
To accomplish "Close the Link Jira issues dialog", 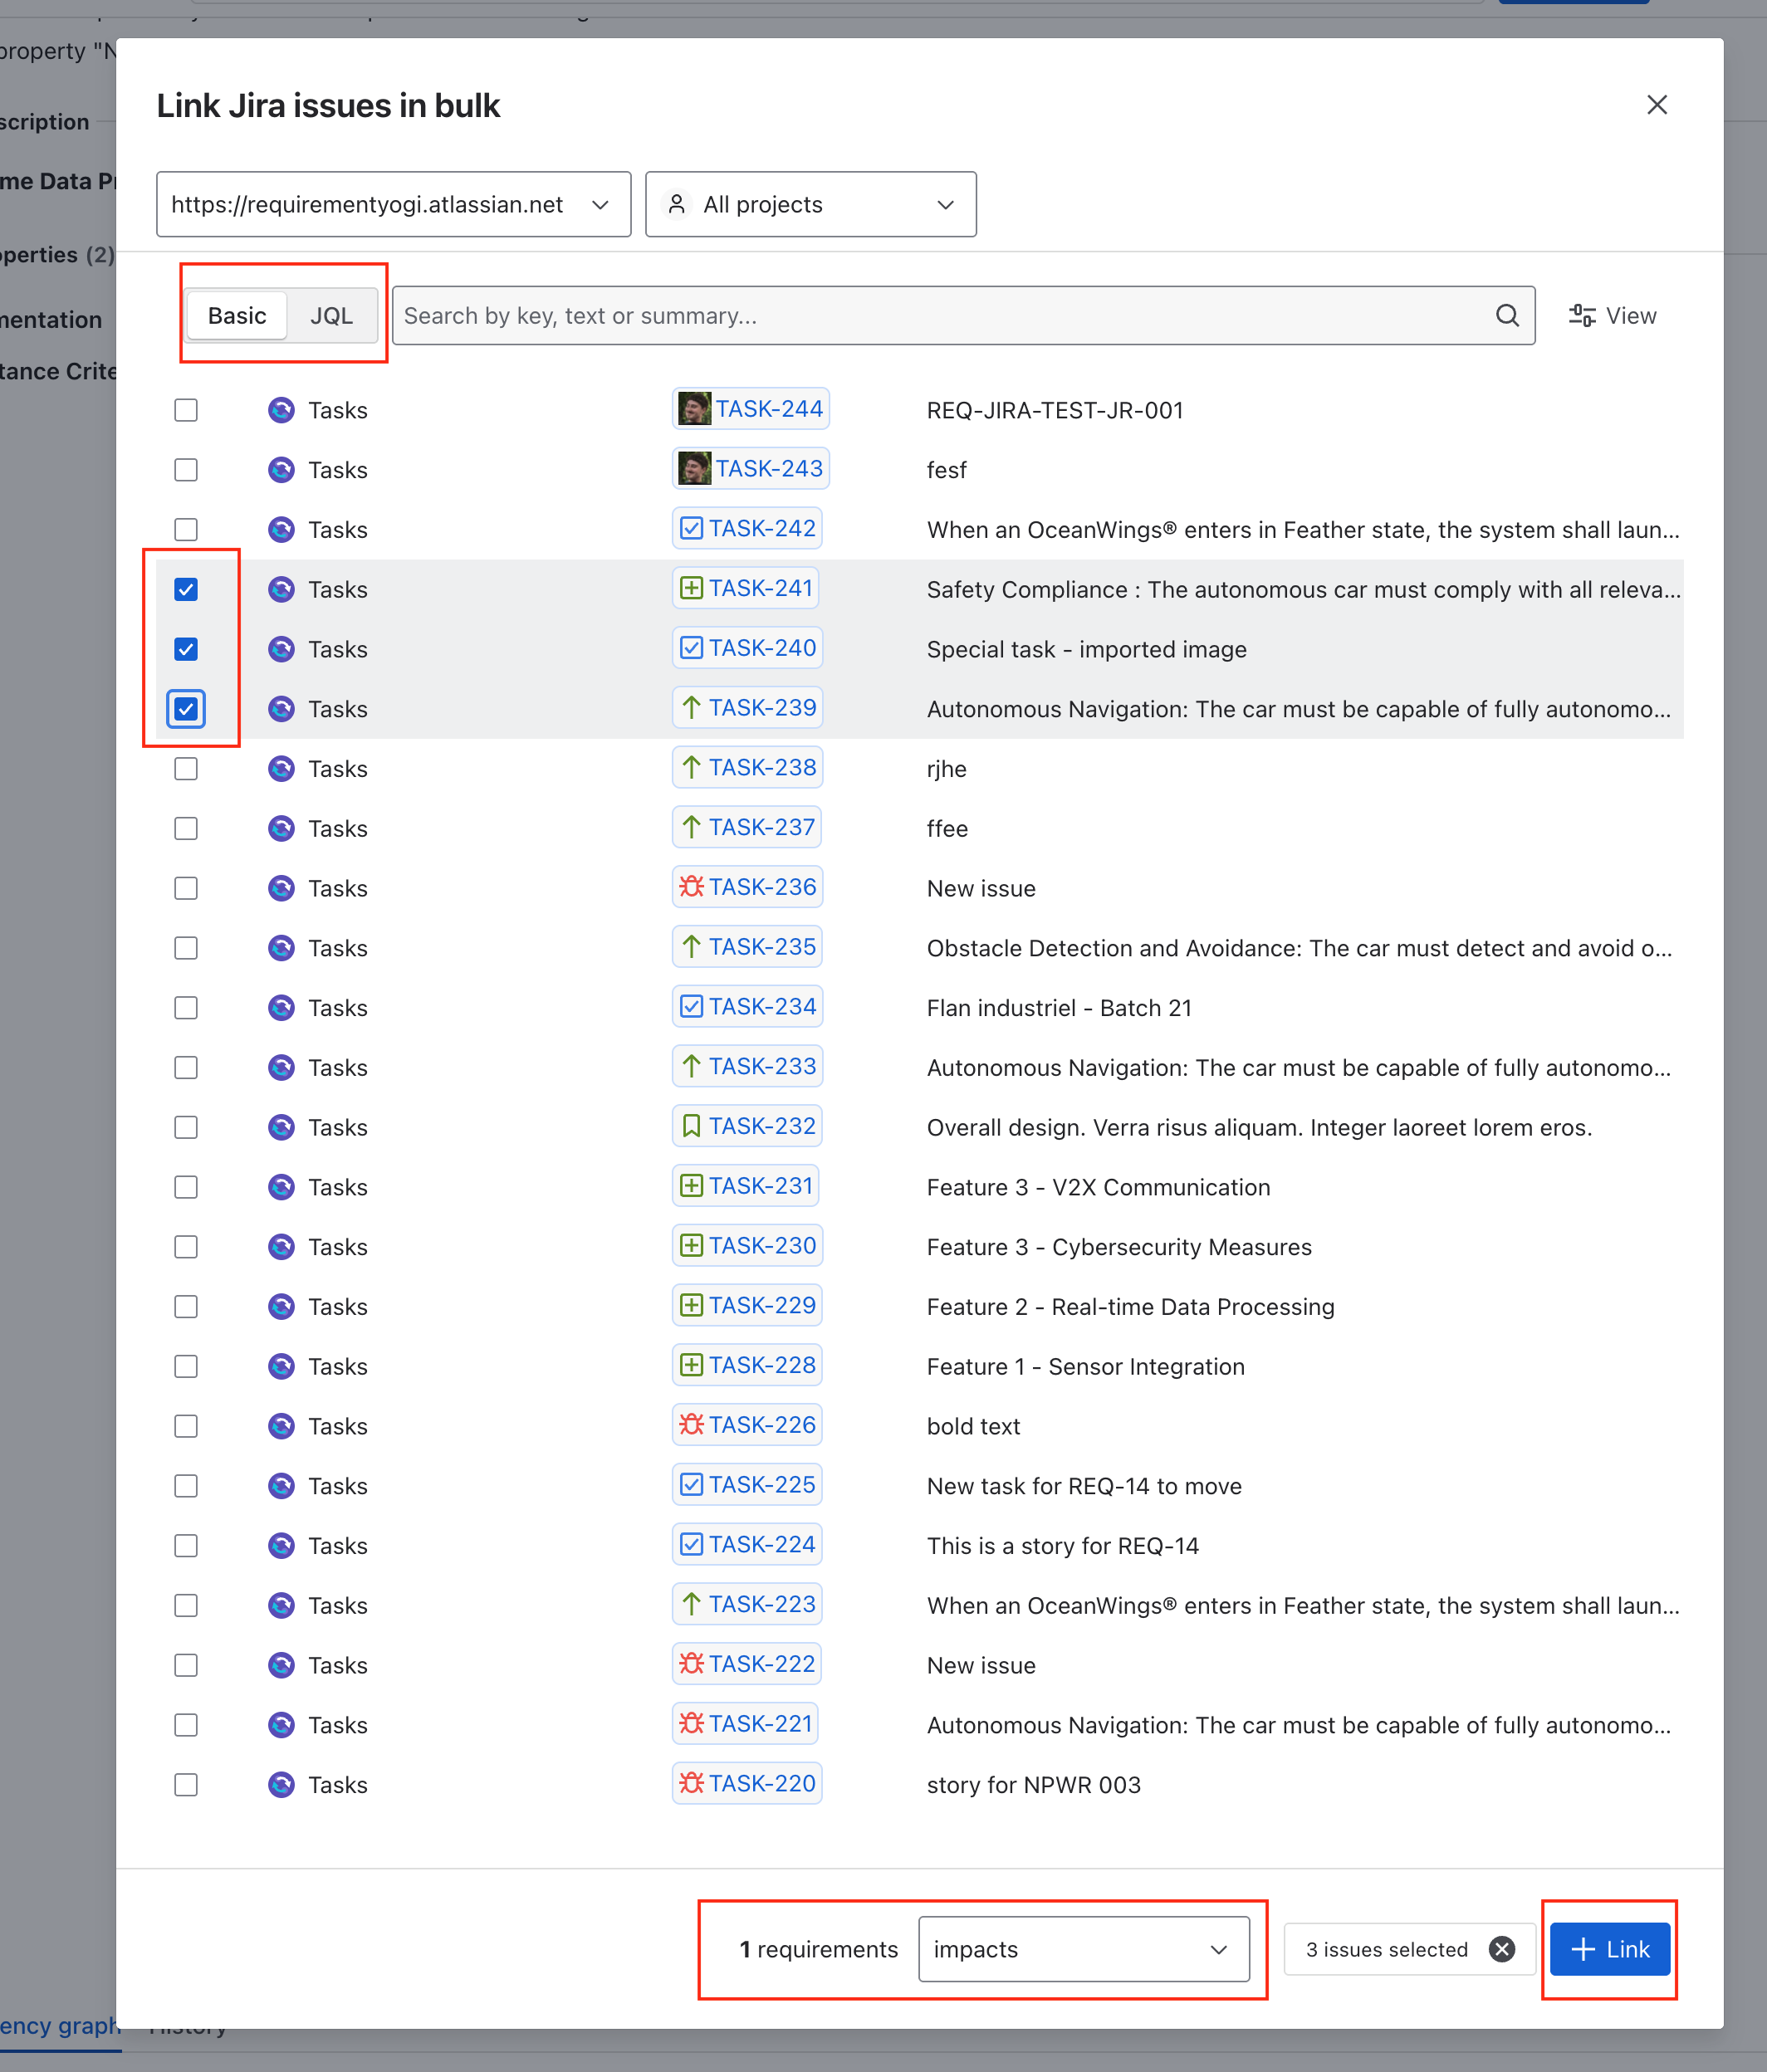I will point(1657,105).
